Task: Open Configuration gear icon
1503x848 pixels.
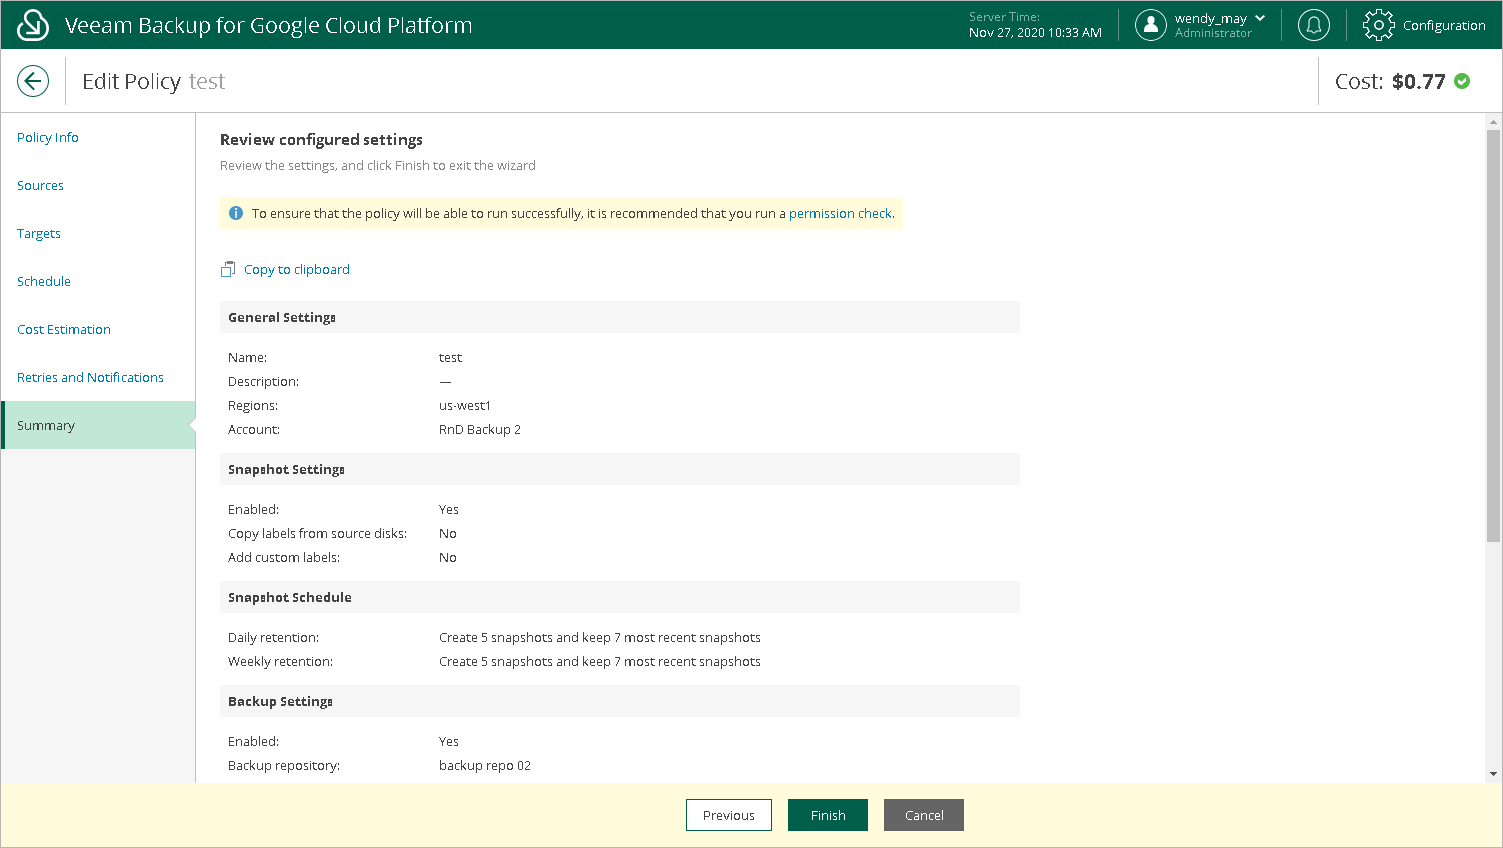Action: (1378, 25)
